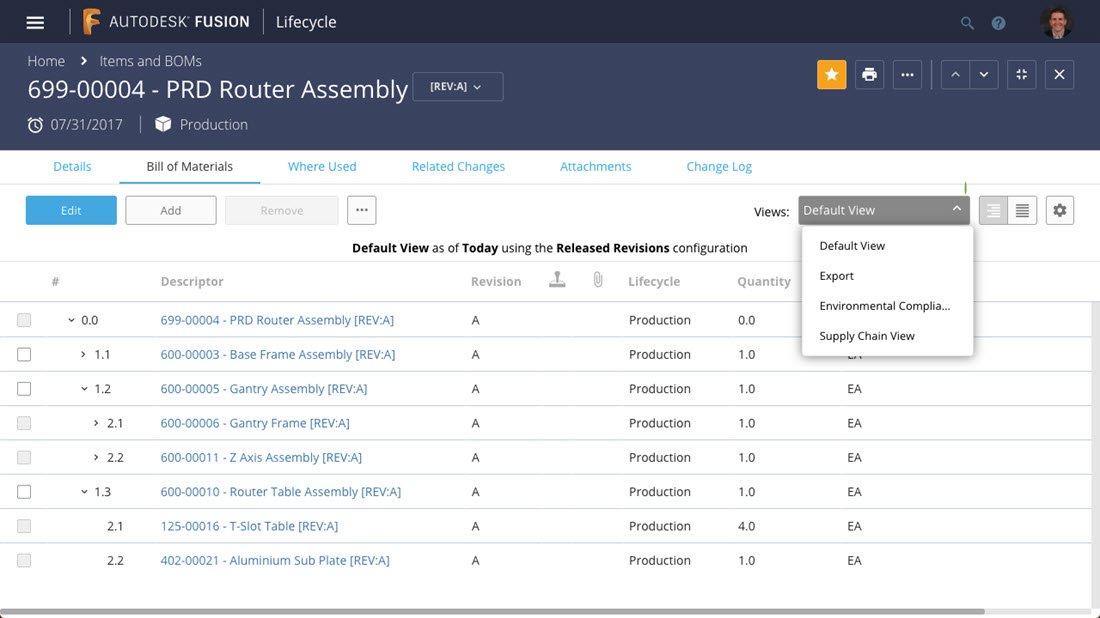Open the user profile avatar
1100x618 pixels.
pos(1057,22)
